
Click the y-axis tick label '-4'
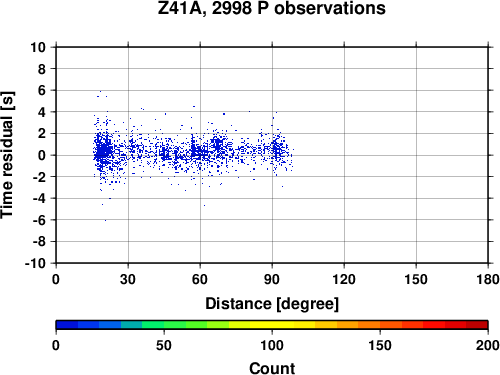[x=39, y=198]
